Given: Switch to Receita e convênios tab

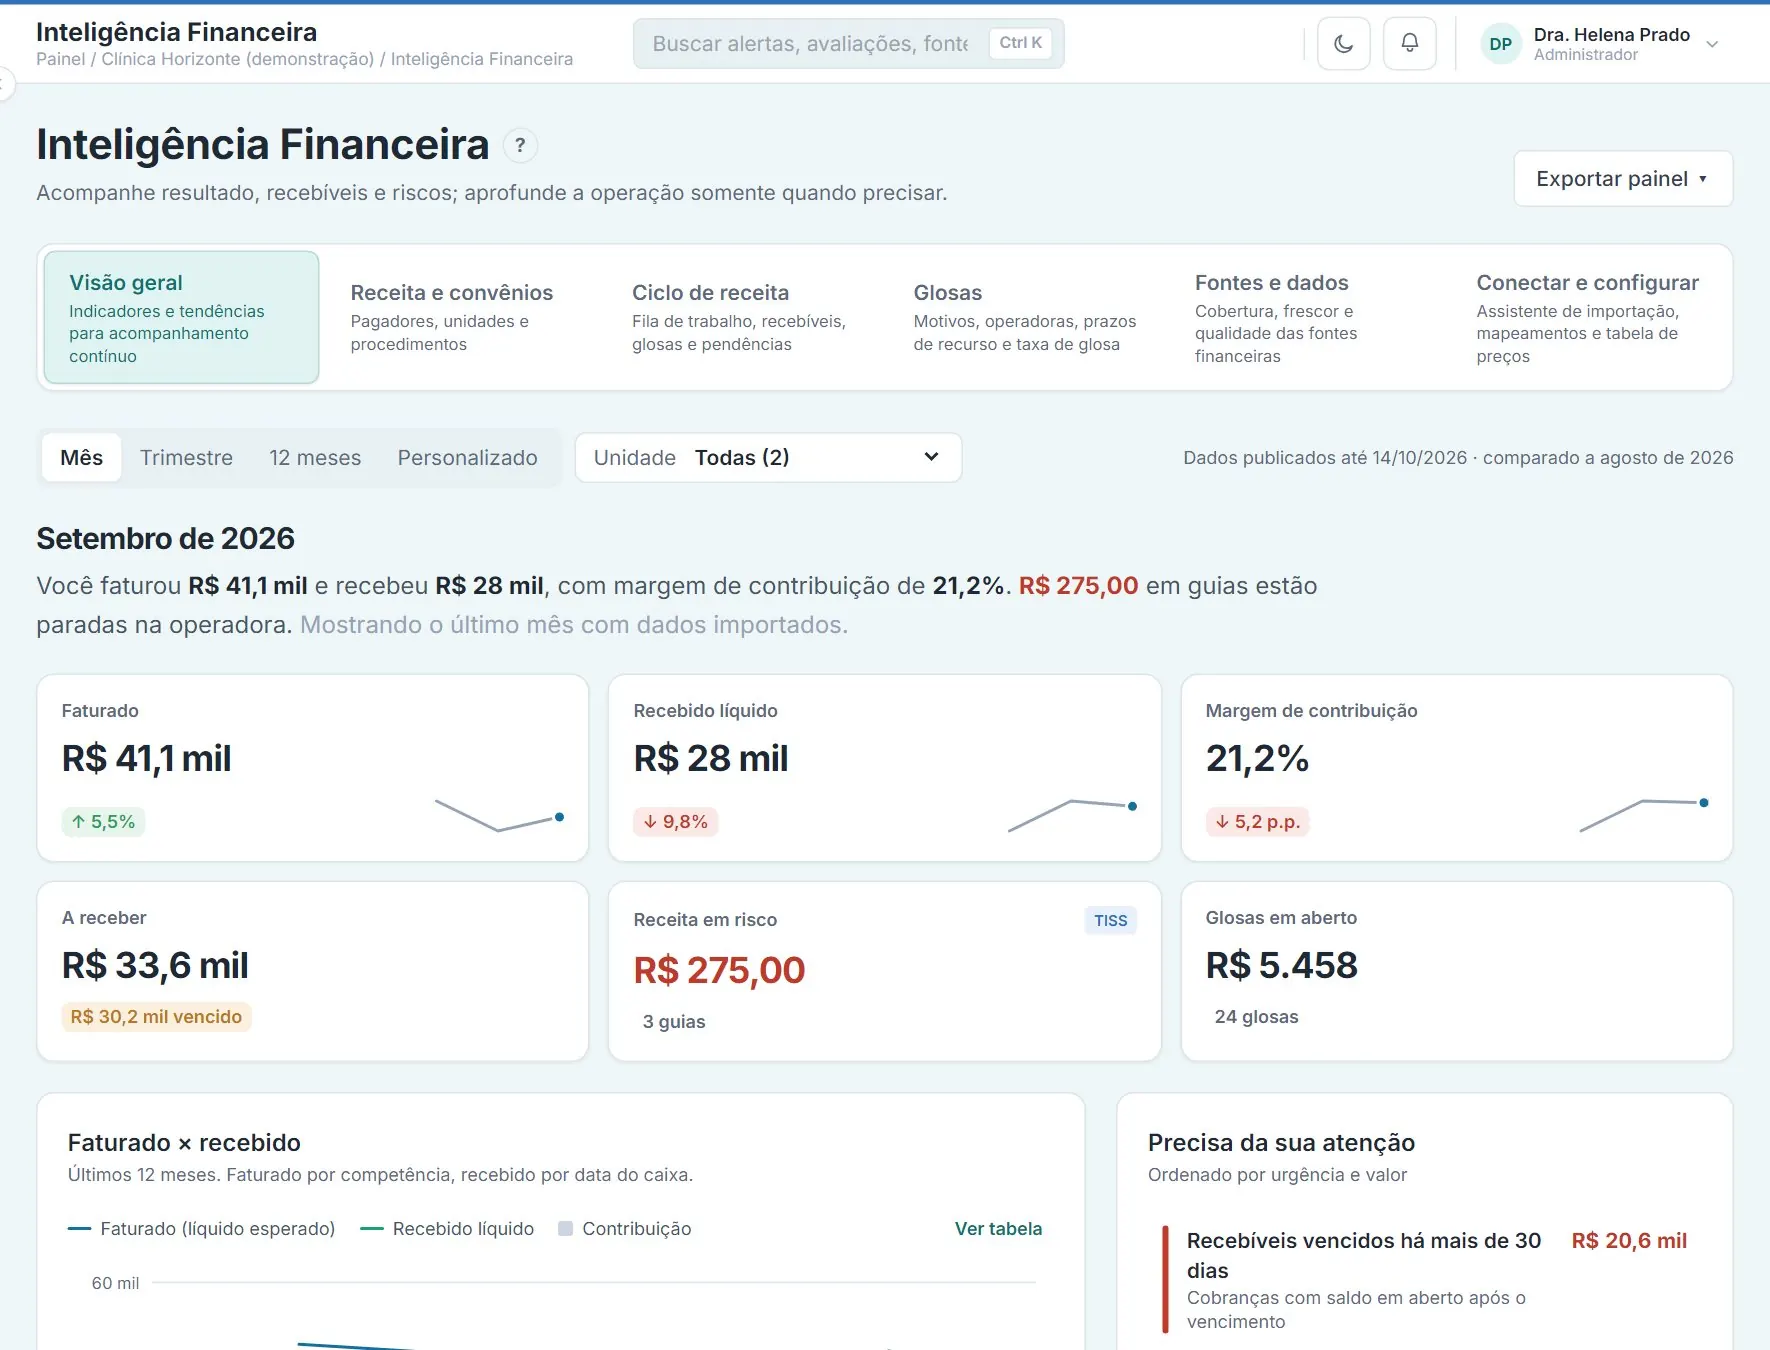Looking at the screenshot, I should tap(462, 317).
